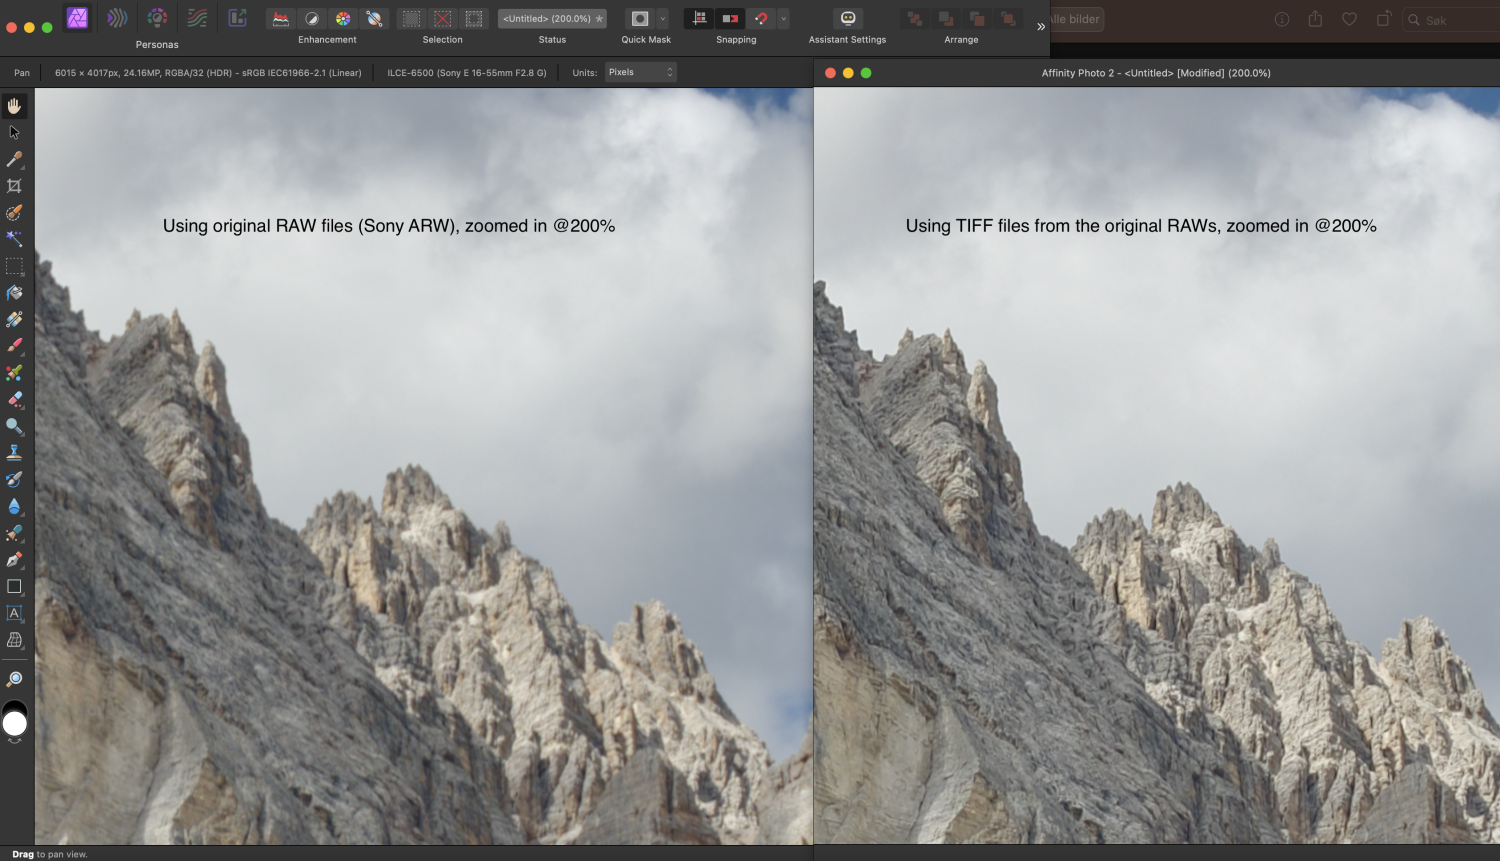Select the Artistic Text tool

pos(14,613)
